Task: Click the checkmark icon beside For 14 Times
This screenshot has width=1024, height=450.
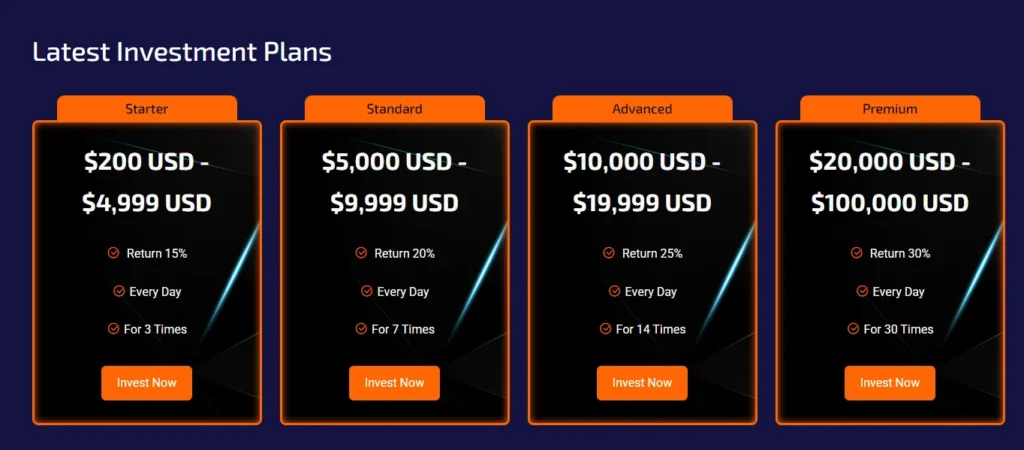Action: [x=605, y=329]
